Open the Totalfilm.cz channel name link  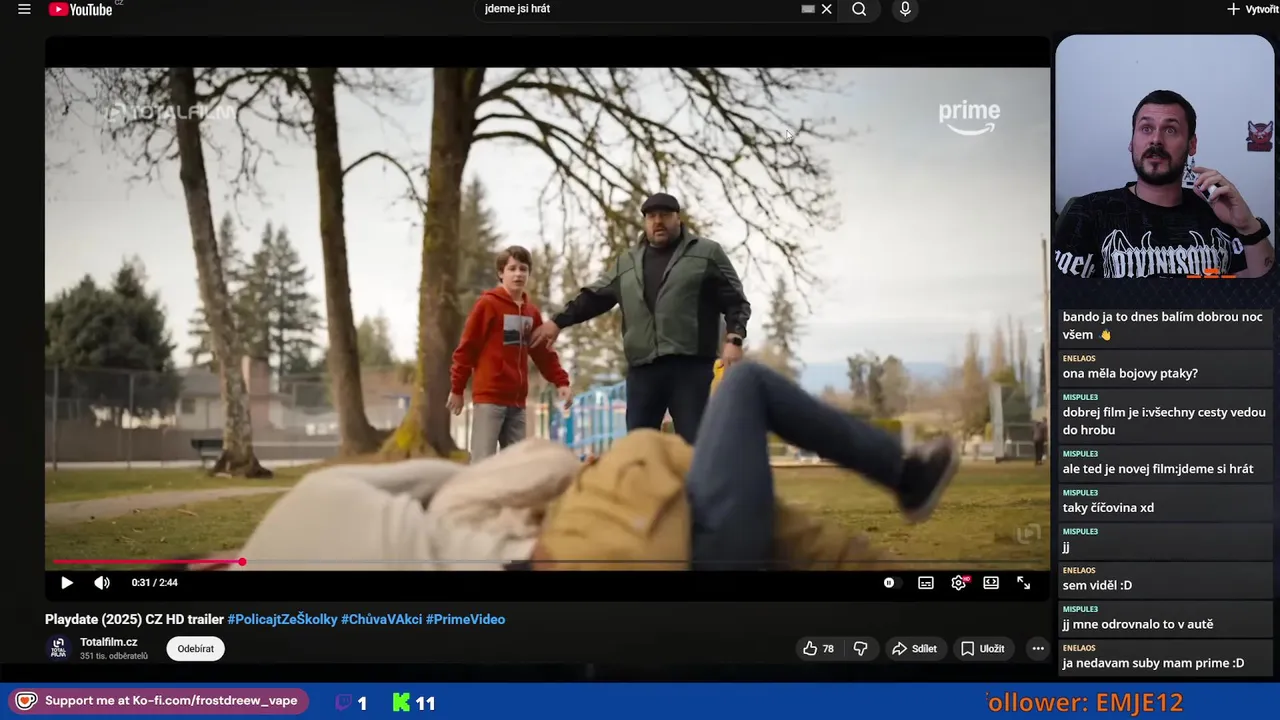(x=109, y=642)
